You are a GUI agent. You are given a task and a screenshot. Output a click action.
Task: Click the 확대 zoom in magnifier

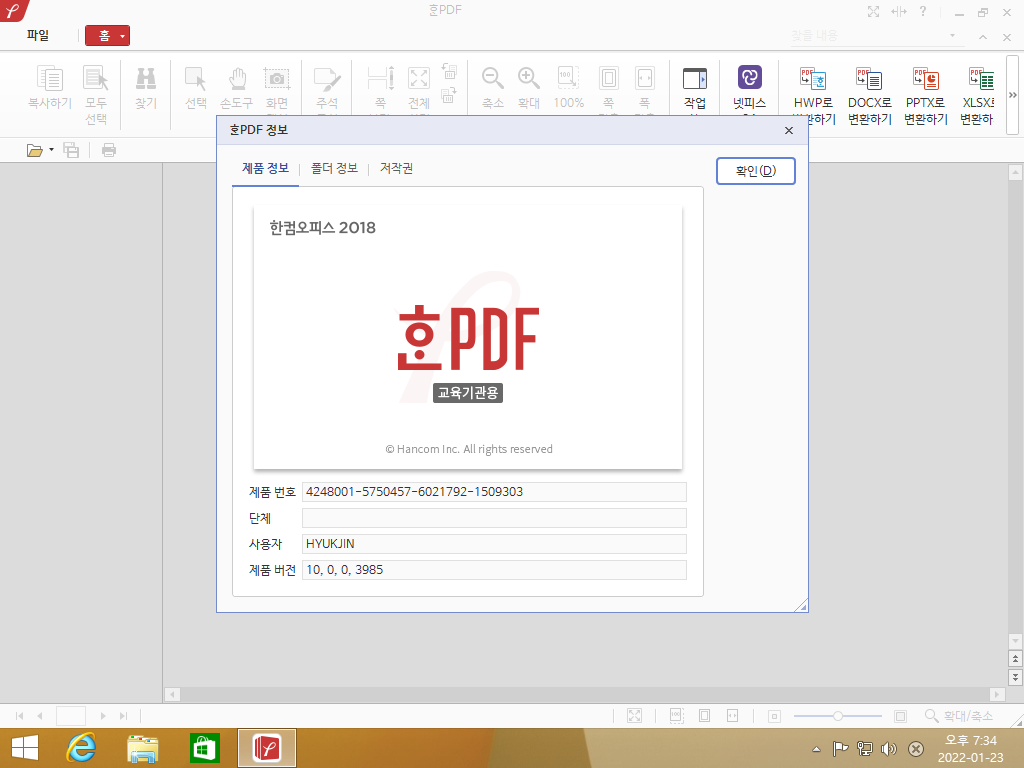[x=528, y=78]
